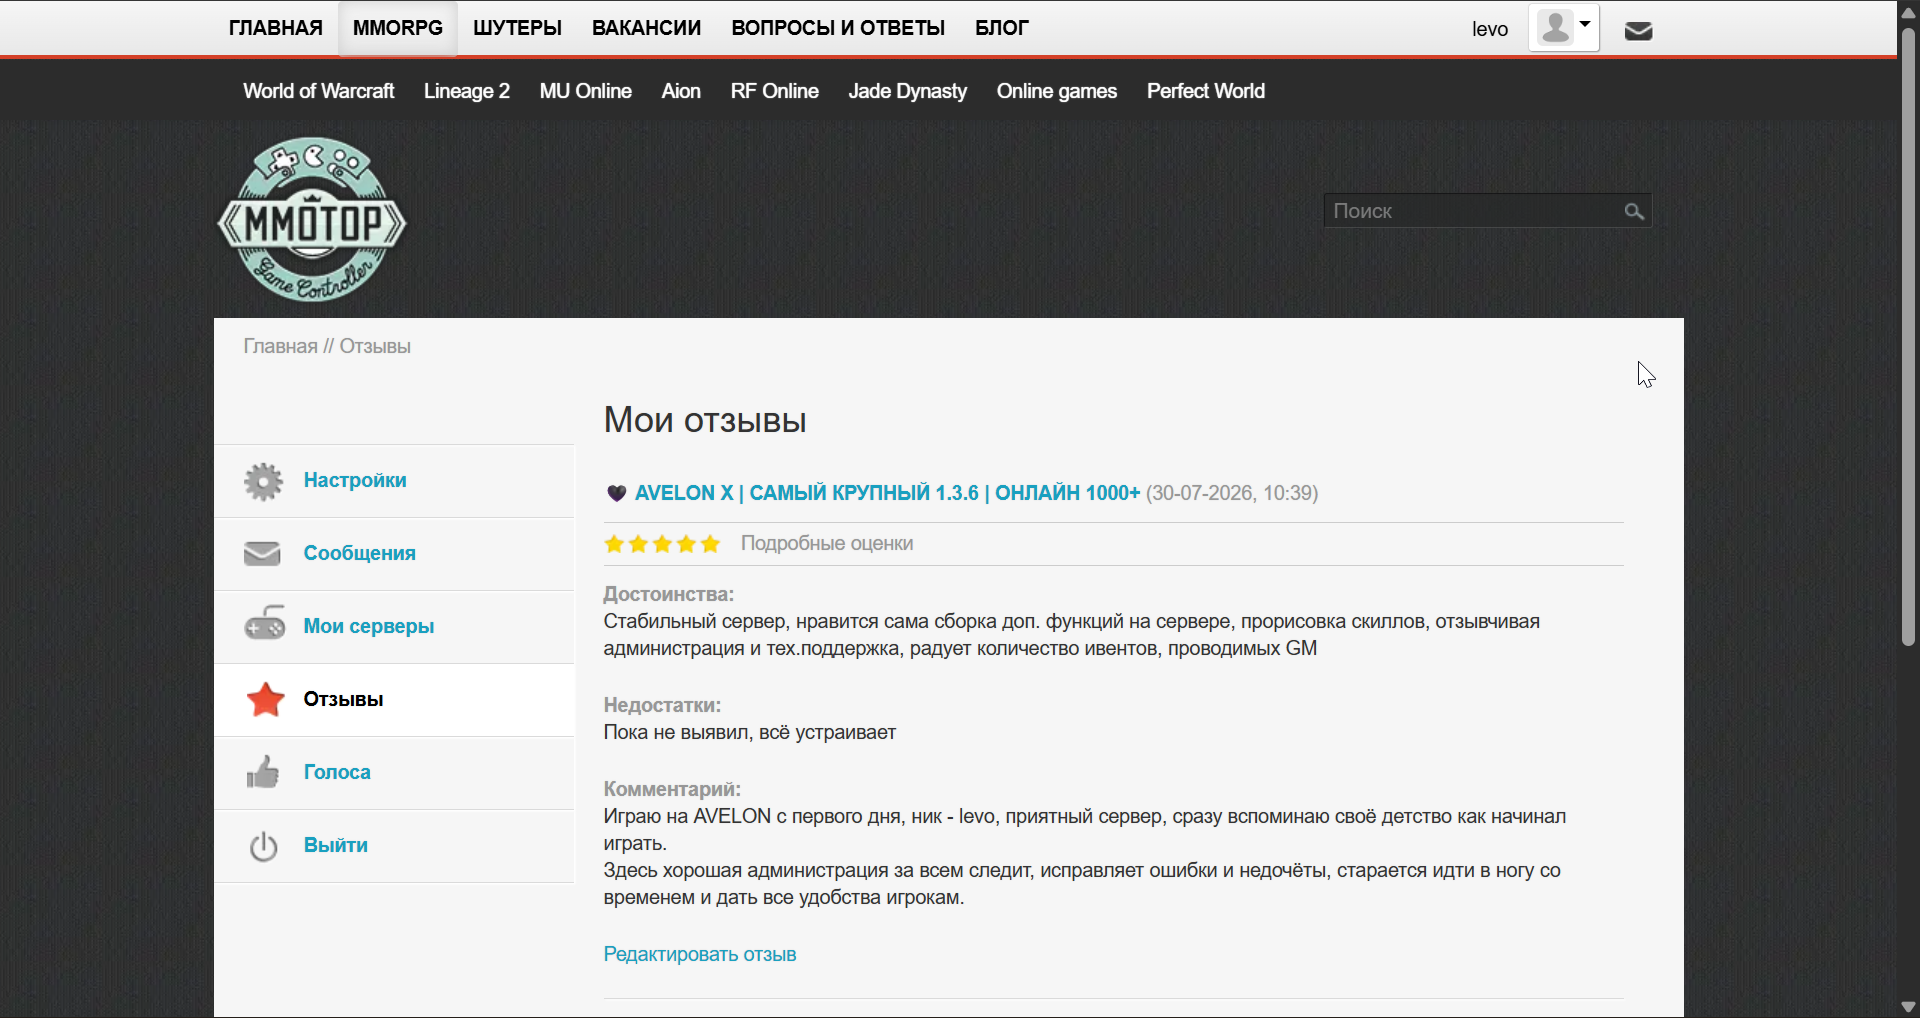Open the Jade Dynasty category
1920x1018 pixels.
908,91
